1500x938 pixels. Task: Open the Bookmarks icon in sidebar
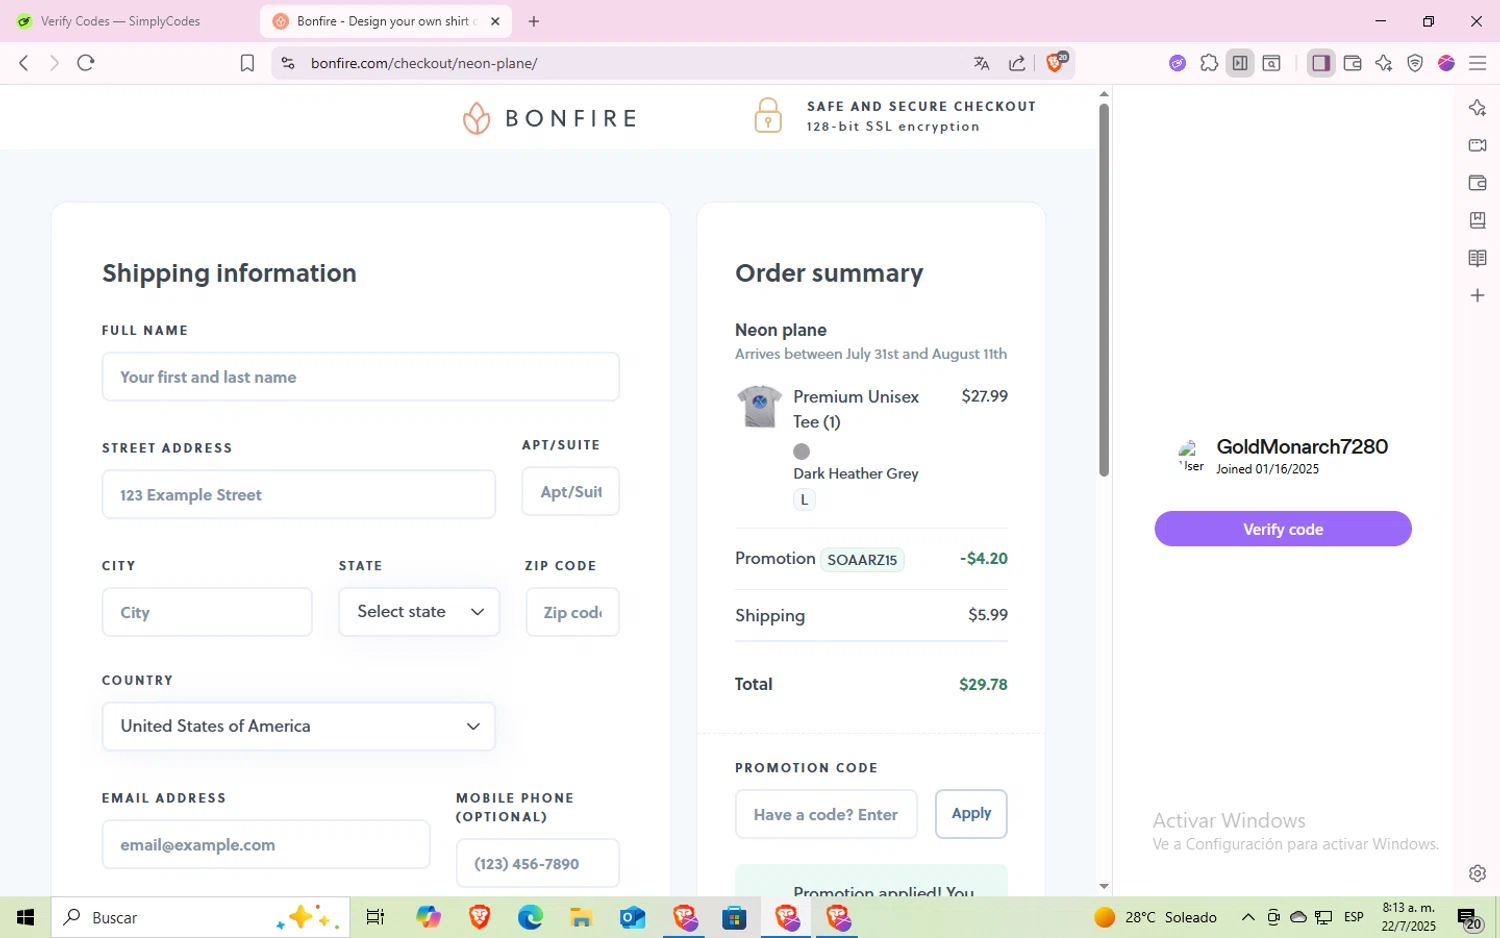[x=1477, y=220]
